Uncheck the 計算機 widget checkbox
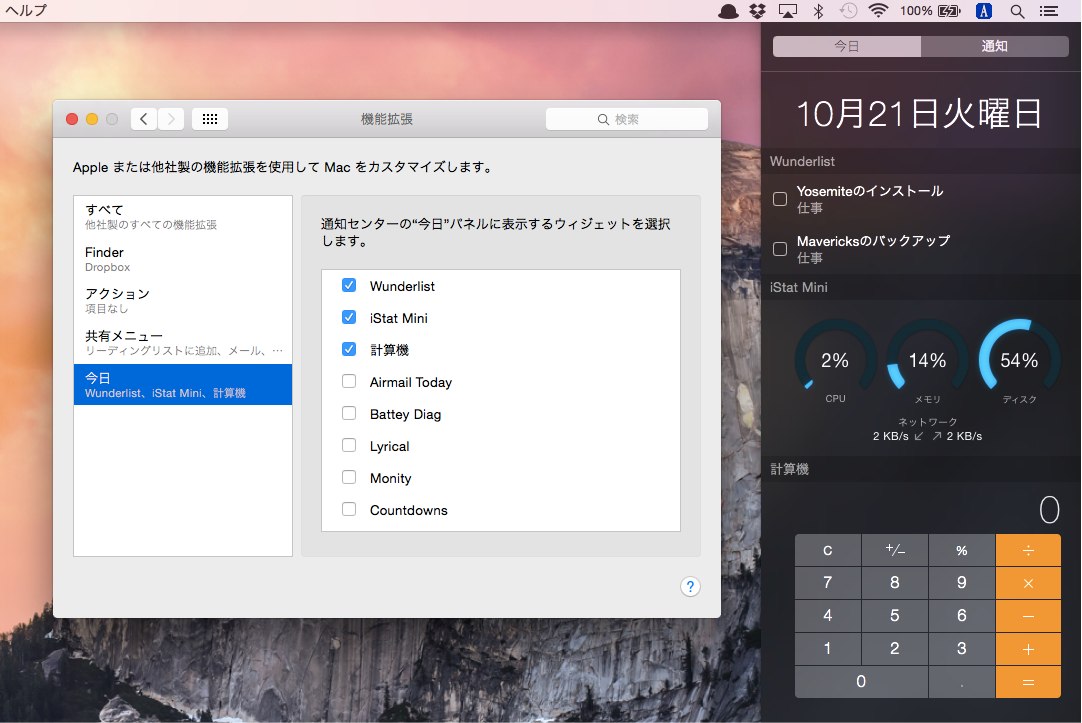The image size is (1082, 723). click(349, 349)
